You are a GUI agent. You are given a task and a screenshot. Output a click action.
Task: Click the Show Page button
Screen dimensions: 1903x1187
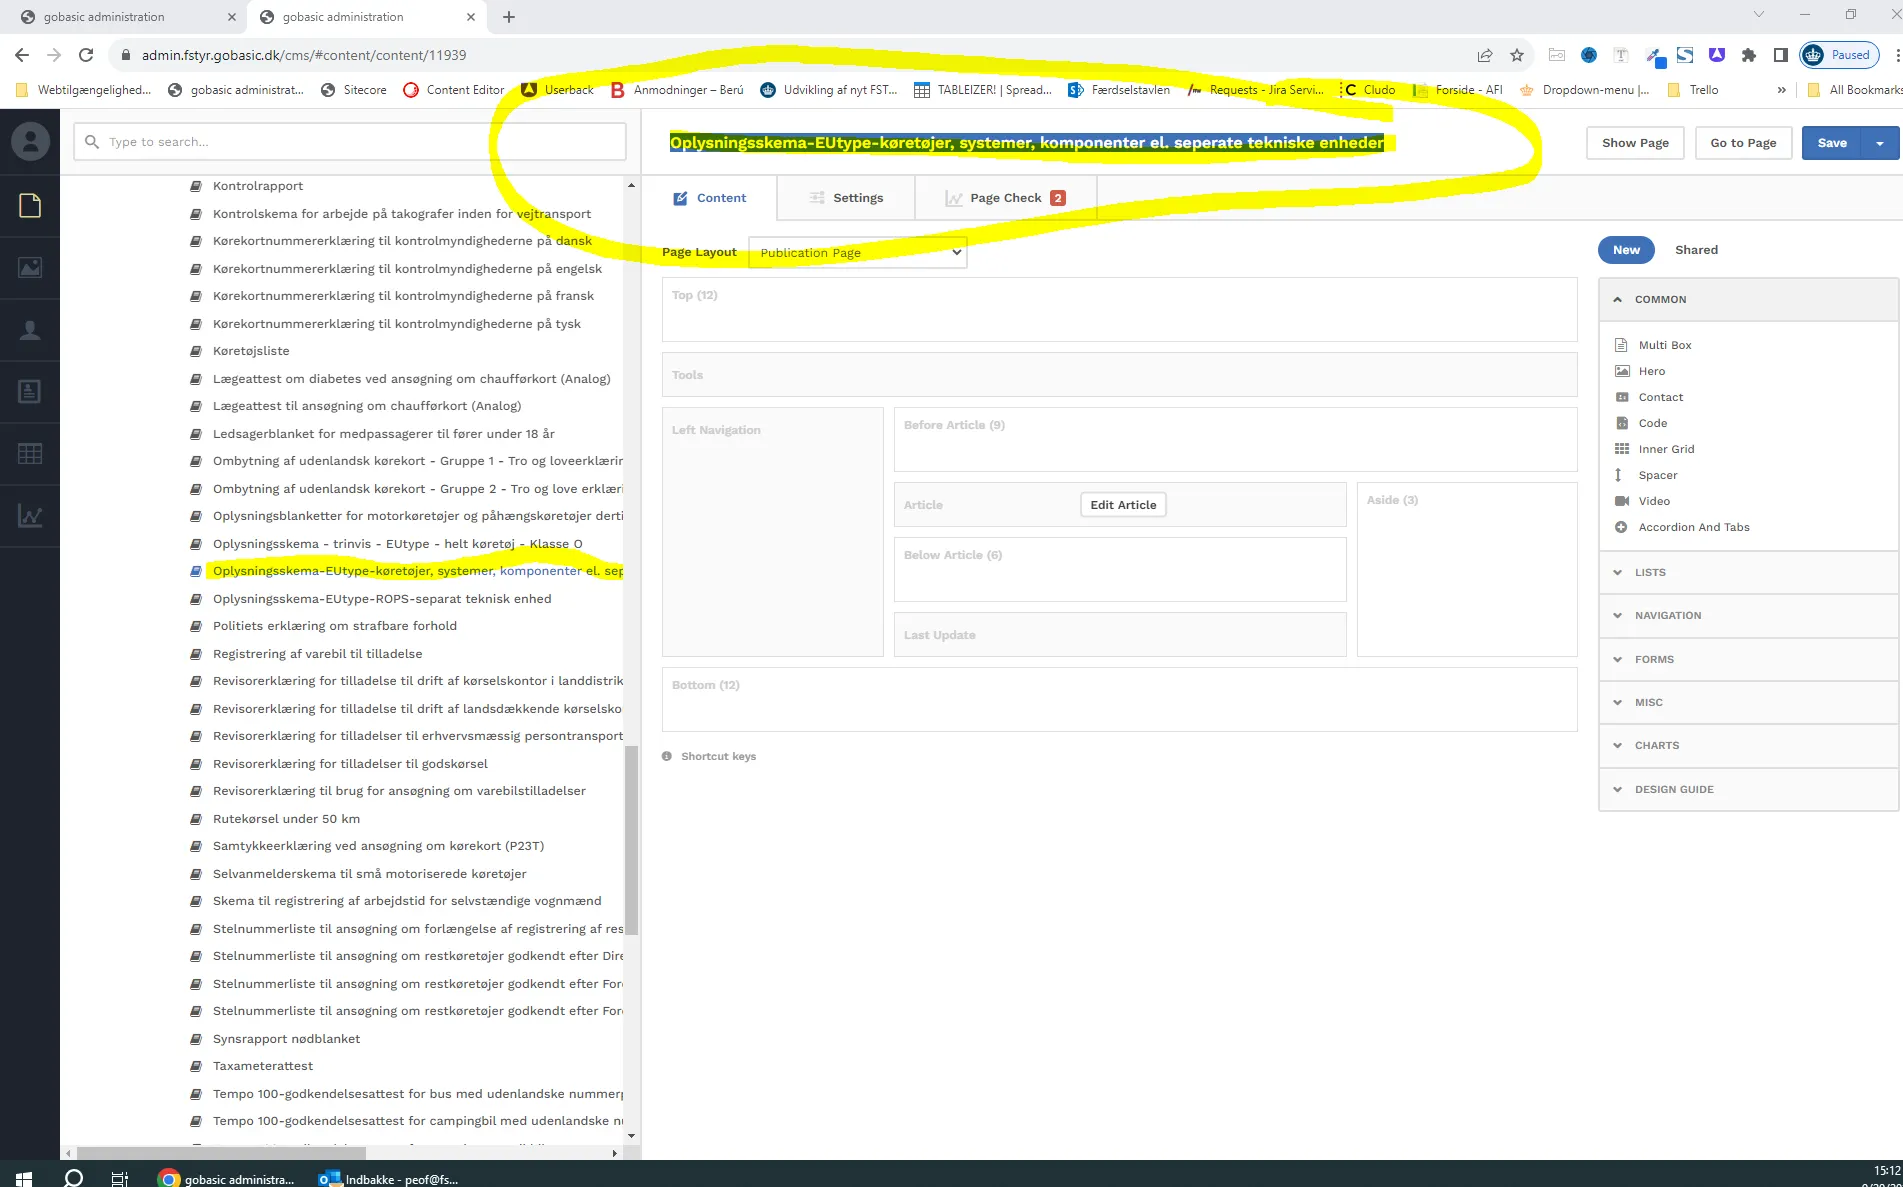click(1635, 143)
